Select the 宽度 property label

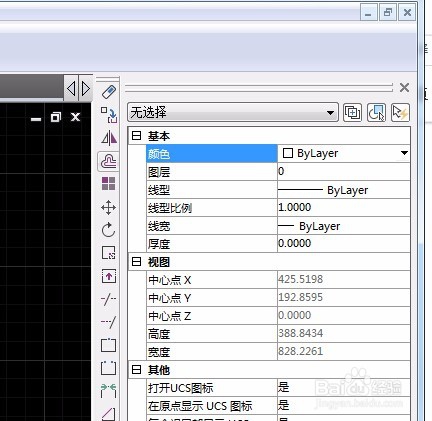coord(159,352)
